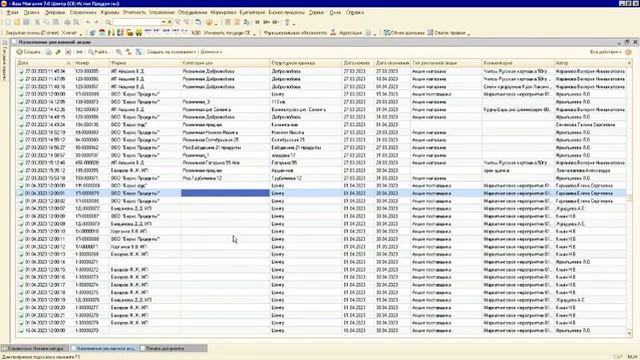Click the Адресация people icon
The image size is (640, 360).
pos(333,33)
